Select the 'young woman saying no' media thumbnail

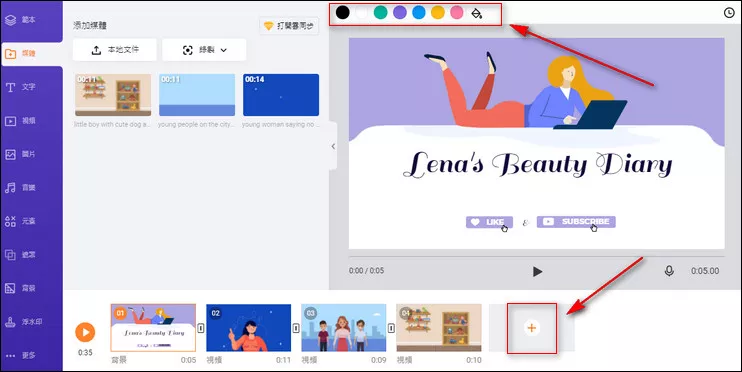tap(281, 95)
